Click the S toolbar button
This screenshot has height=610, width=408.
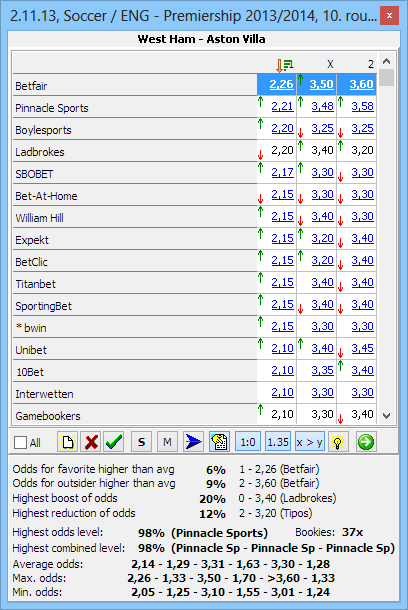[142, 442]
